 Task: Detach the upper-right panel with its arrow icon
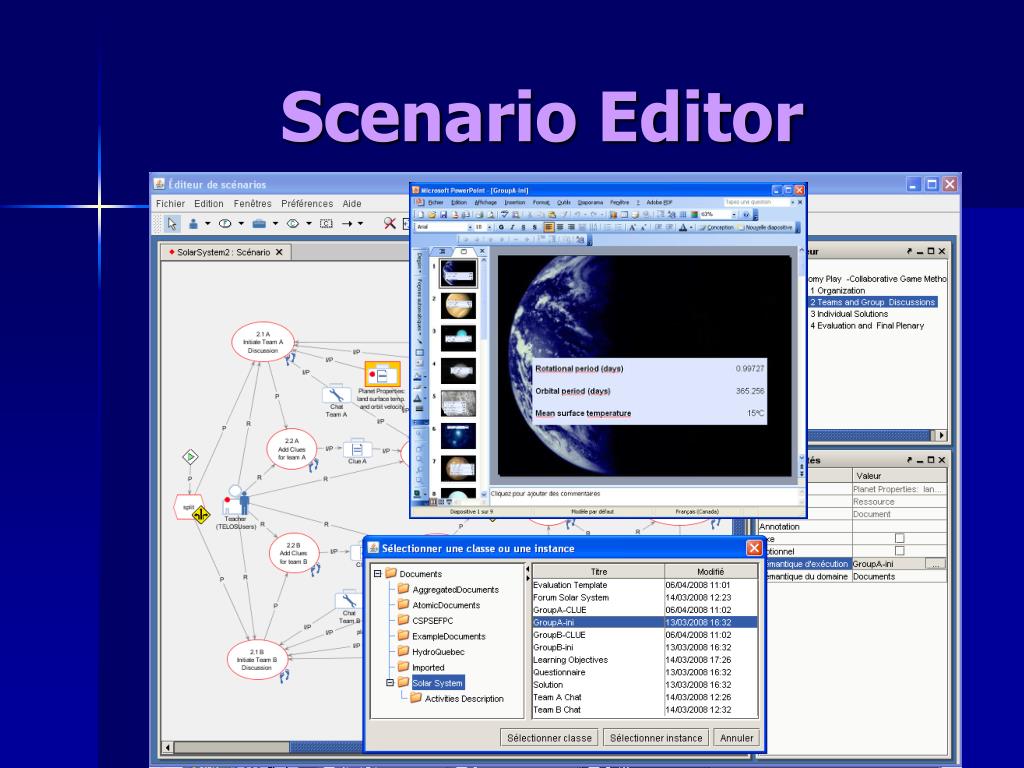pyautogui.click(x=909, y=251)
